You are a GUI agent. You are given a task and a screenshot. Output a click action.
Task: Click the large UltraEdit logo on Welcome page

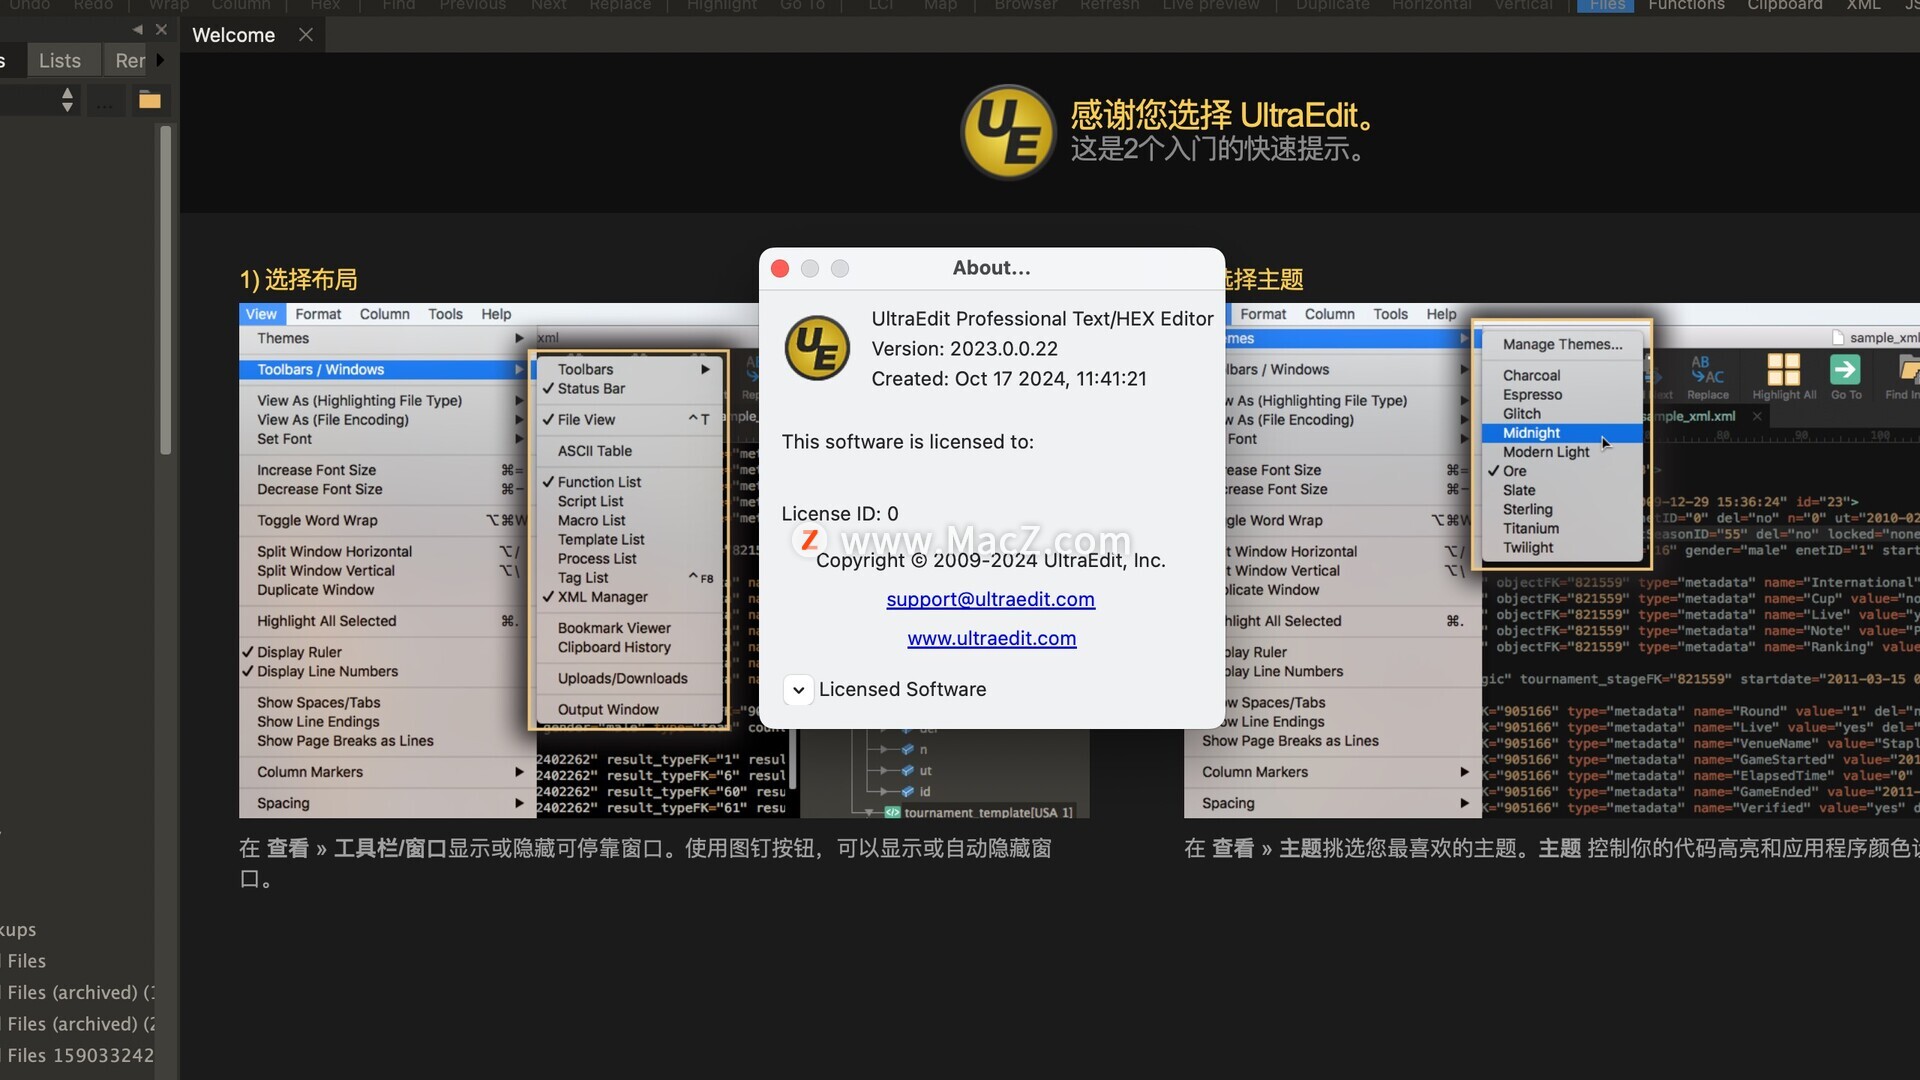(x=1008, y=132)
